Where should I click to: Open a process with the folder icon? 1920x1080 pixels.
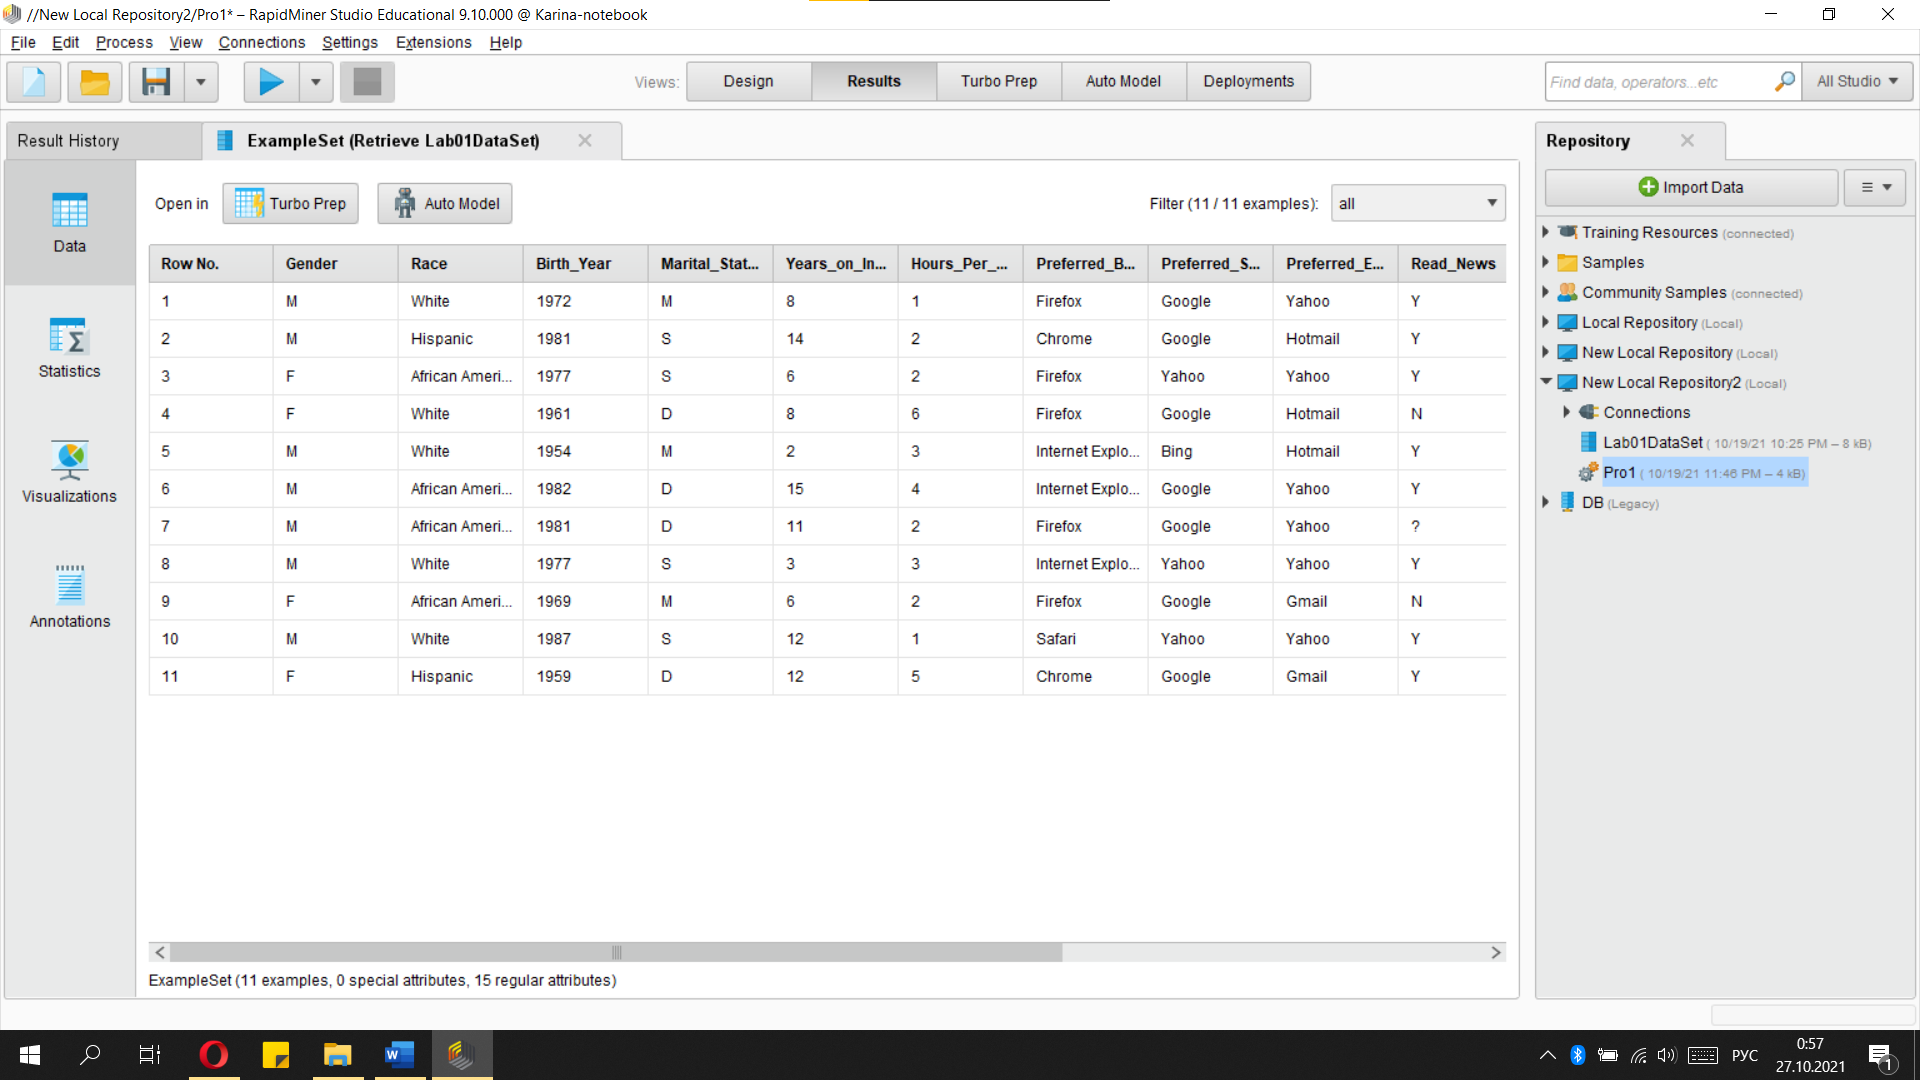[95, 82]
